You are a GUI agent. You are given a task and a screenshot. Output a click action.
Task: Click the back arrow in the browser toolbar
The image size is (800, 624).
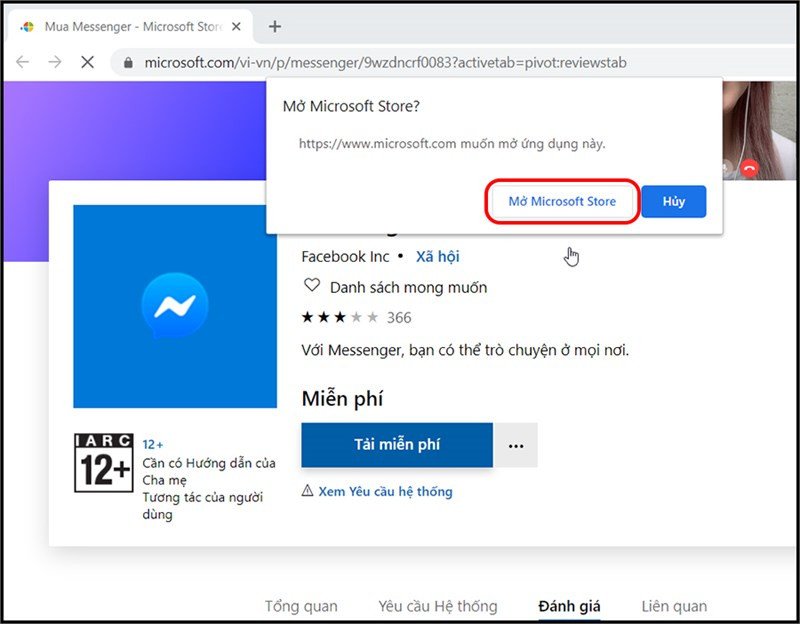click(22, 62)
